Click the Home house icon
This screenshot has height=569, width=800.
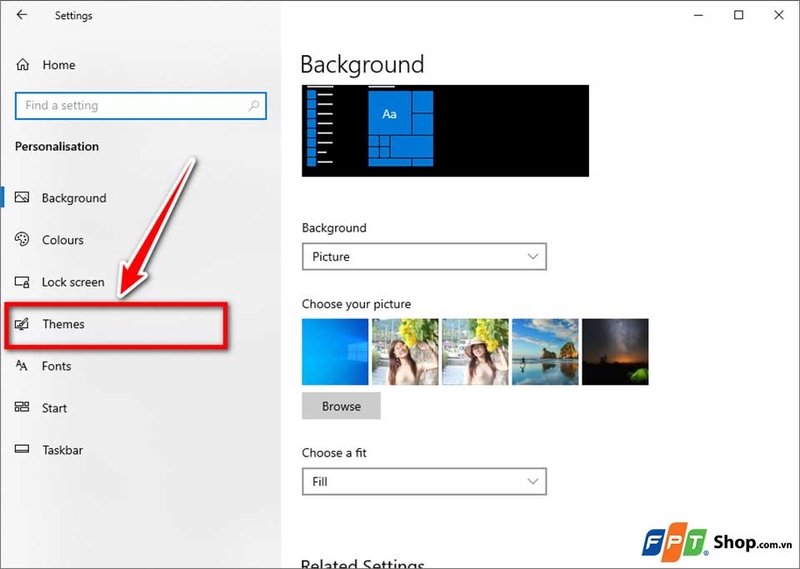click(x=22, y=64)
